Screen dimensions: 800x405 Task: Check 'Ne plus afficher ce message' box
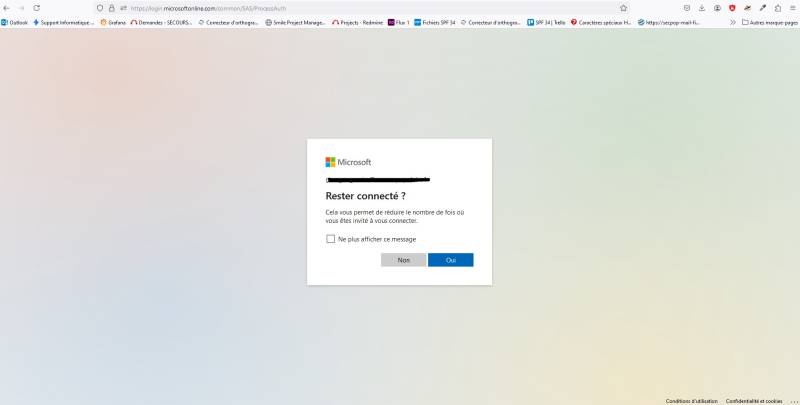pos(331,239)
